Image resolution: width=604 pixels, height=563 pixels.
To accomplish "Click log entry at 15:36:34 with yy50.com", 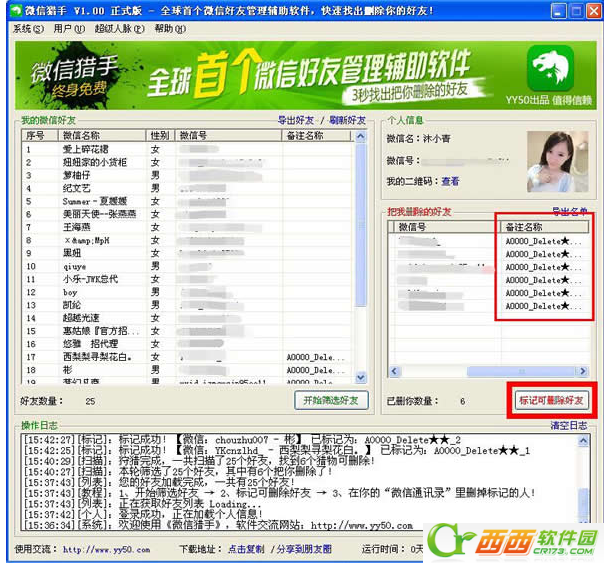I will point(218,525).
